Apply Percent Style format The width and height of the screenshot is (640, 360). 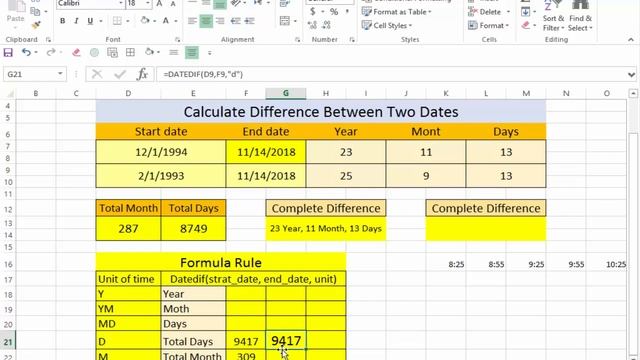334,12
